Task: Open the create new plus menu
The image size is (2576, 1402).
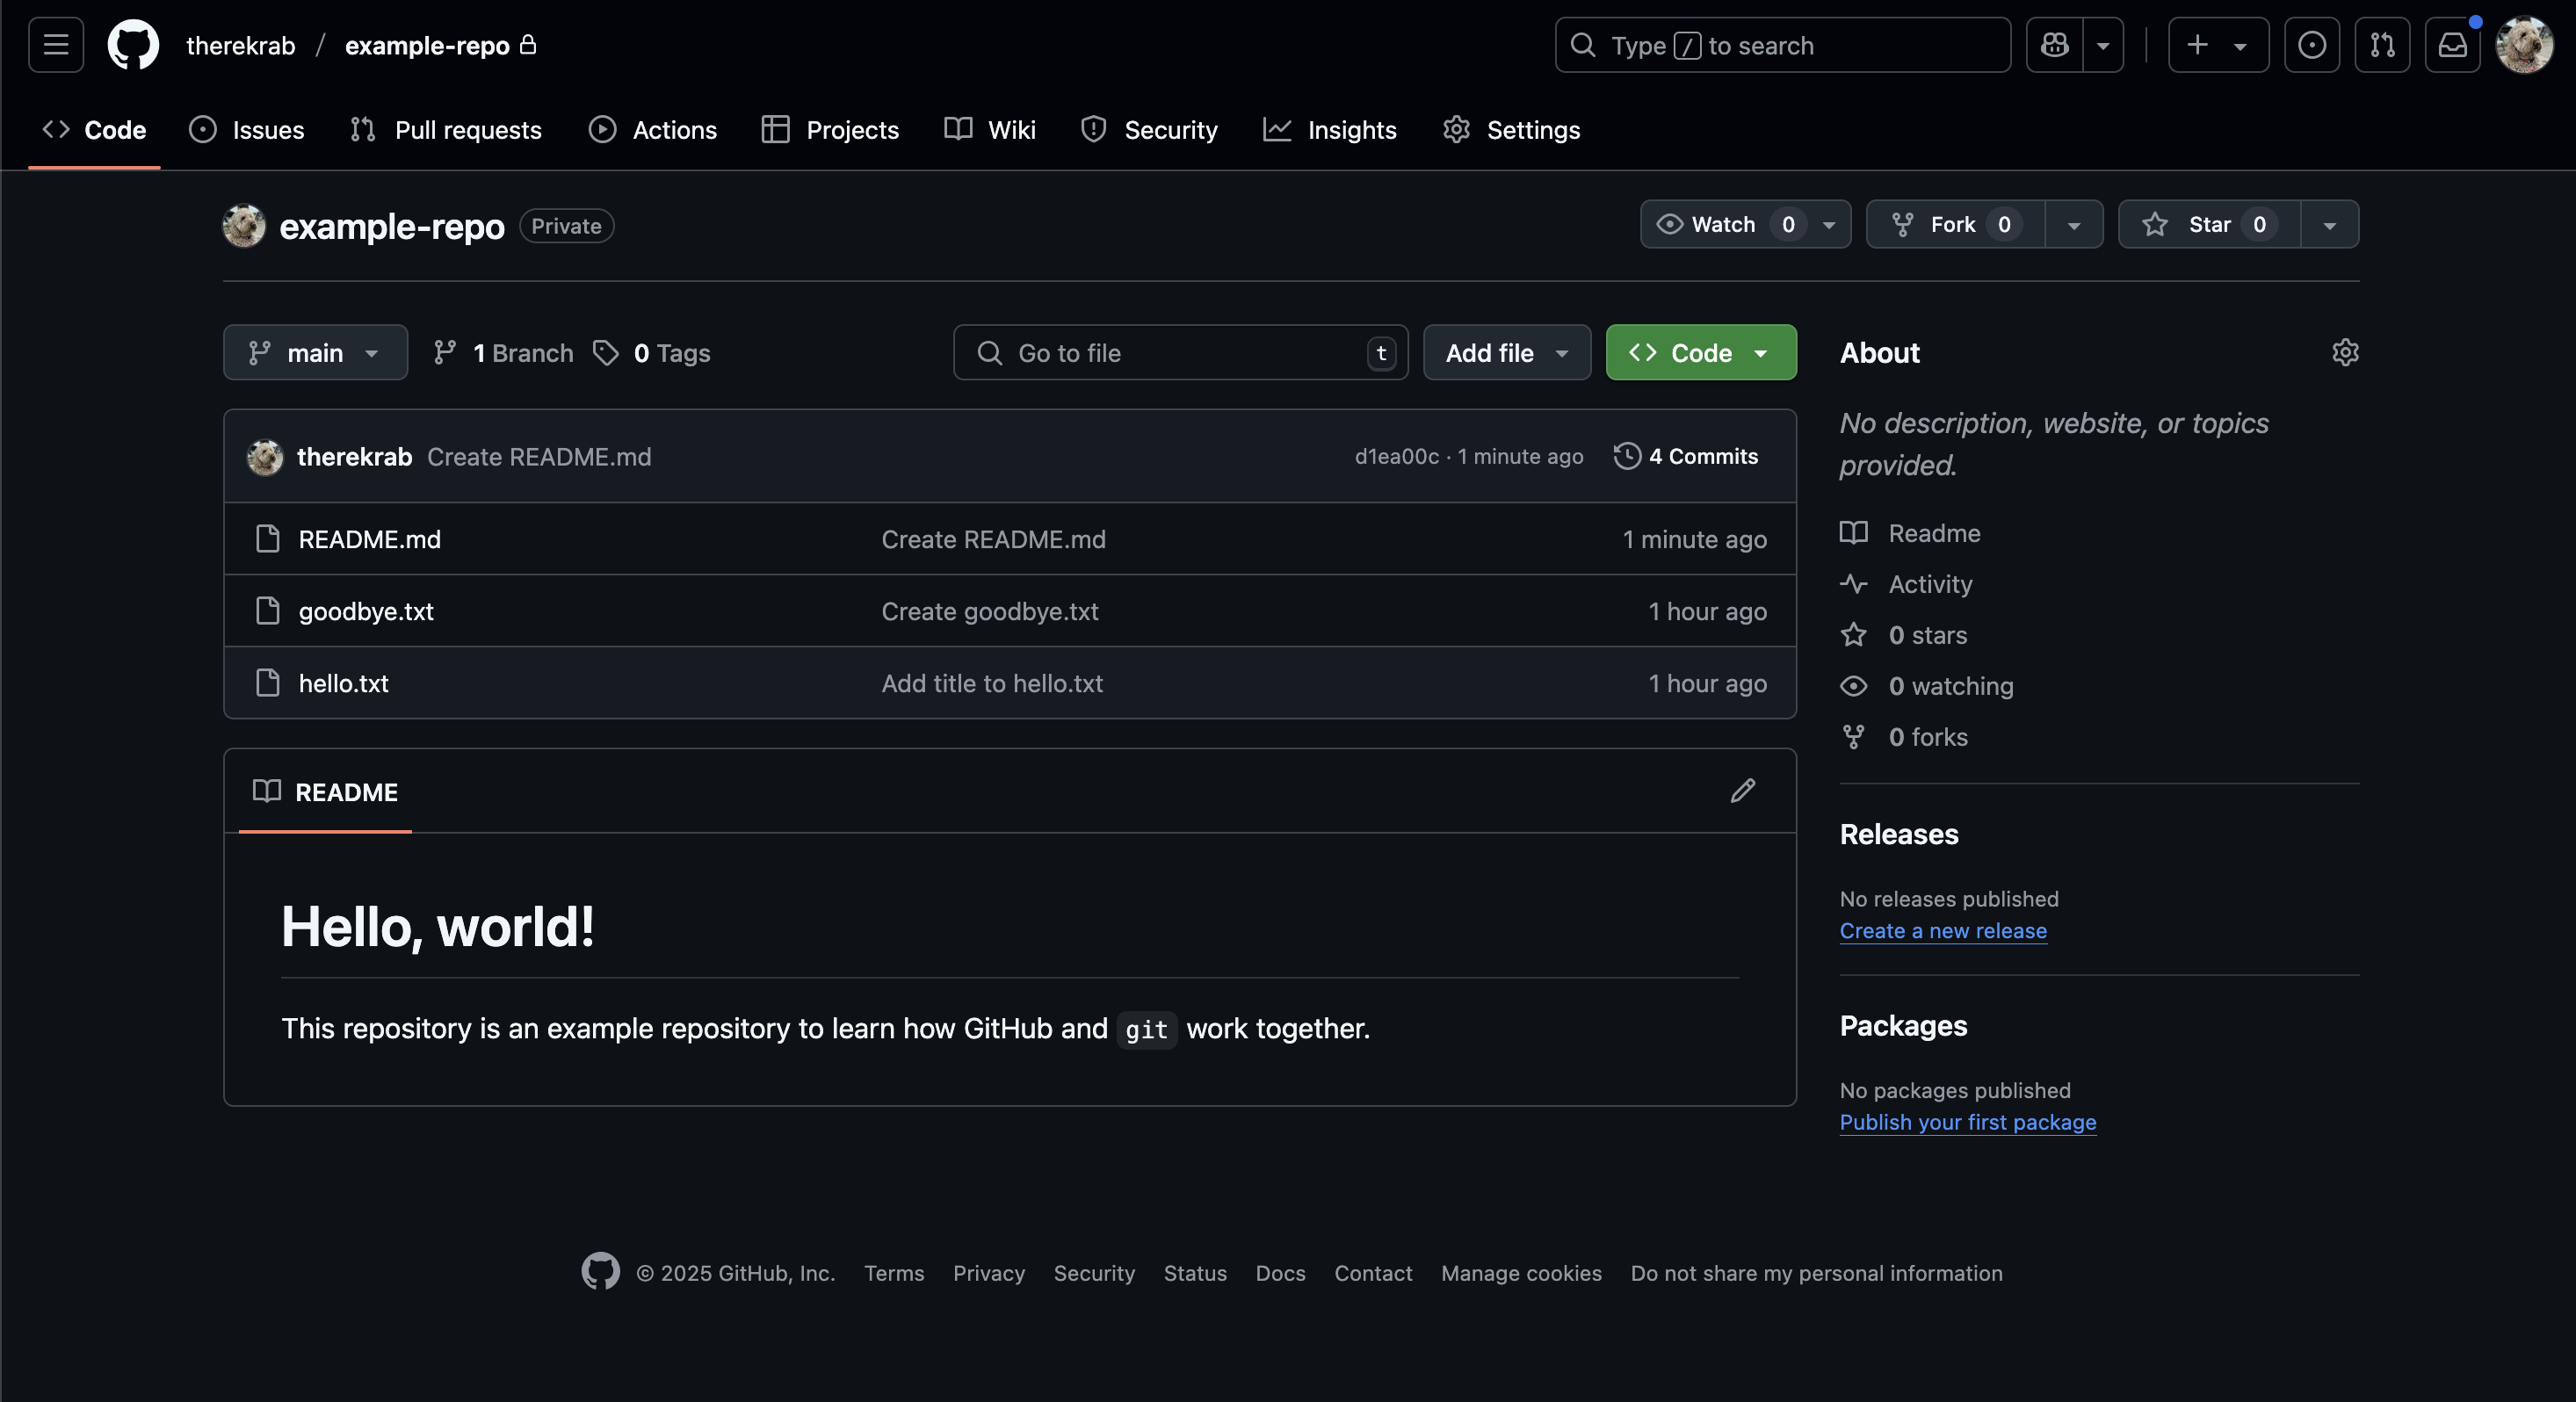Action: (x=2218, y=45)
